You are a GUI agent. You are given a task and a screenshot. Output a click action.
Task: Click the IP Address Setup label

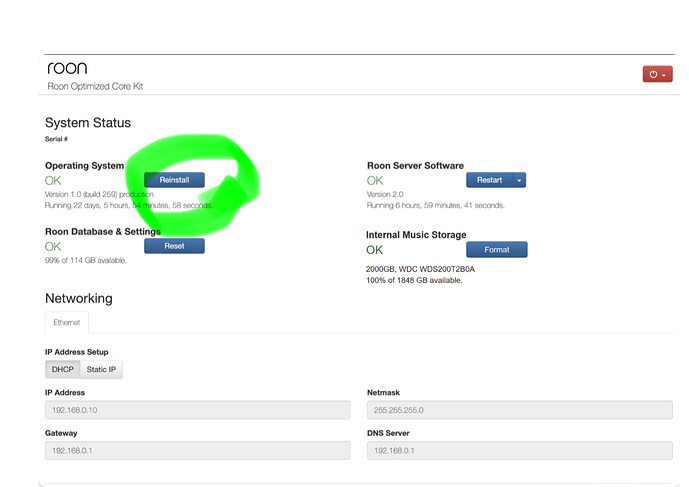pos(76,352)
